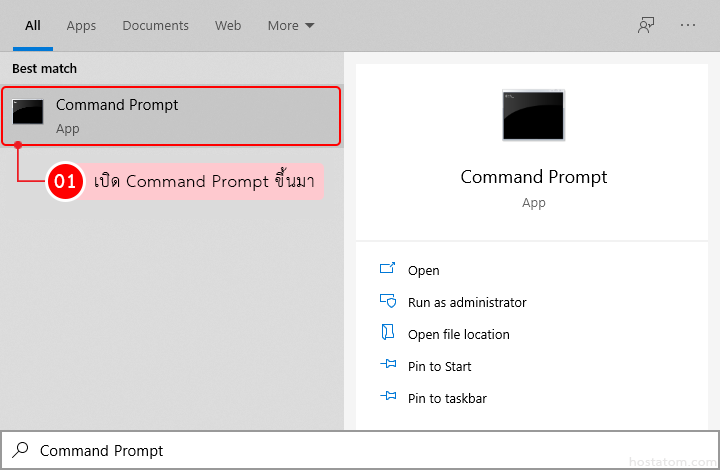Switch to the Documents tab
This screenshot has width=720, height=470.
point(155,25)
